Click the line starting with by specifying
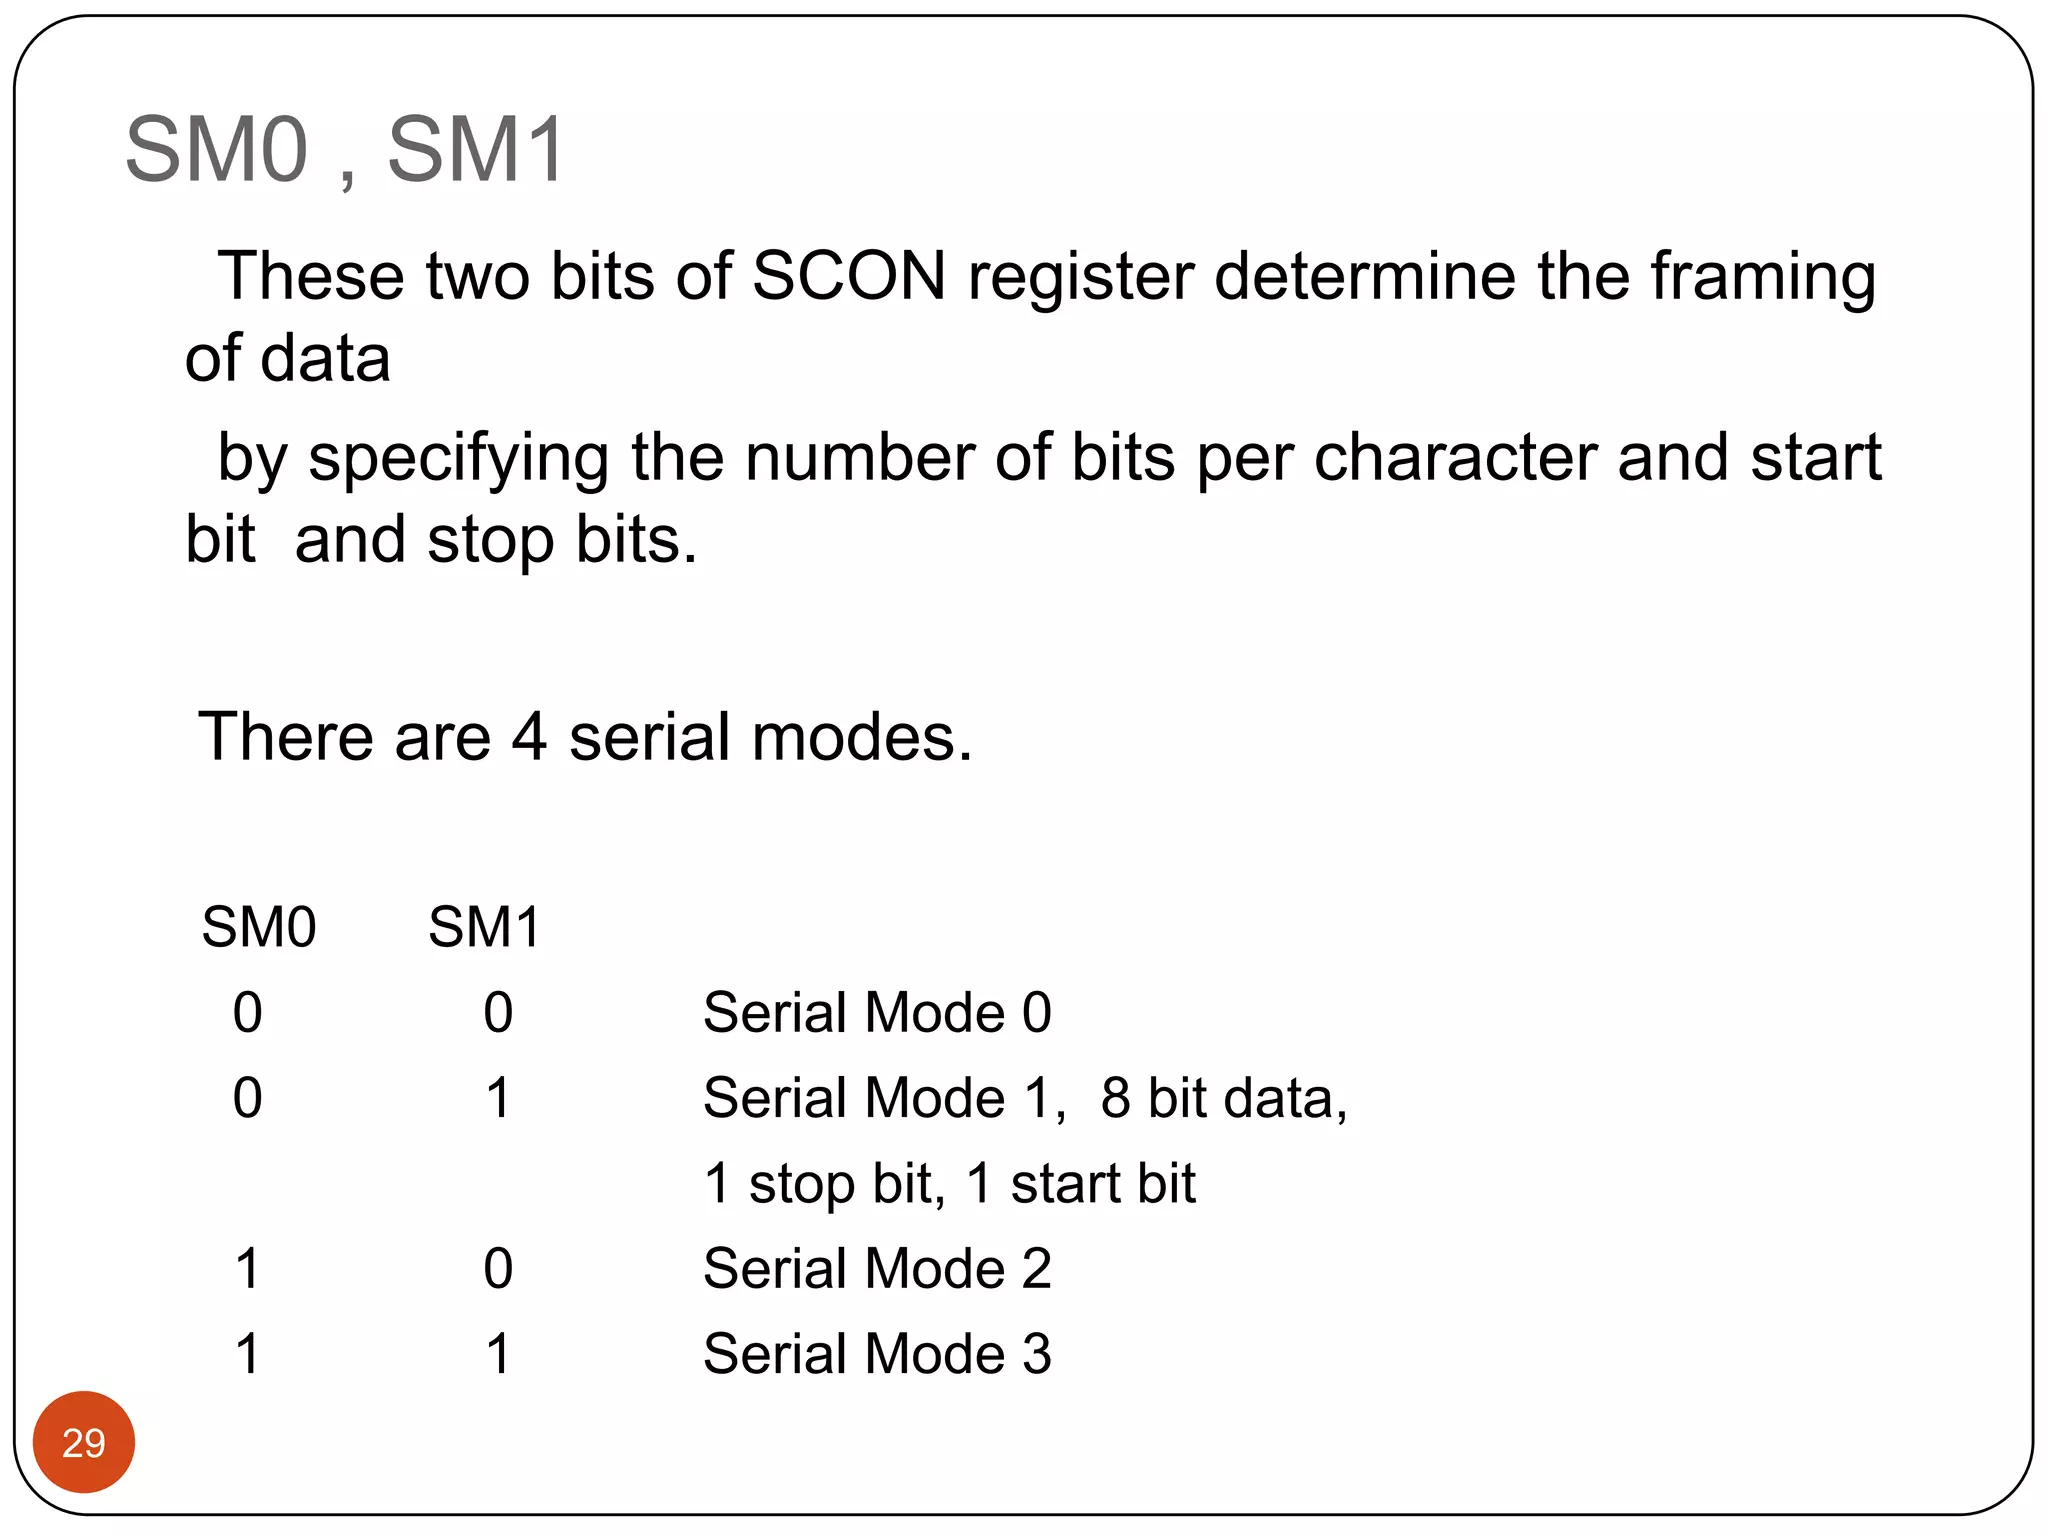The image size is (2048, 1536). pos(1049,459)
